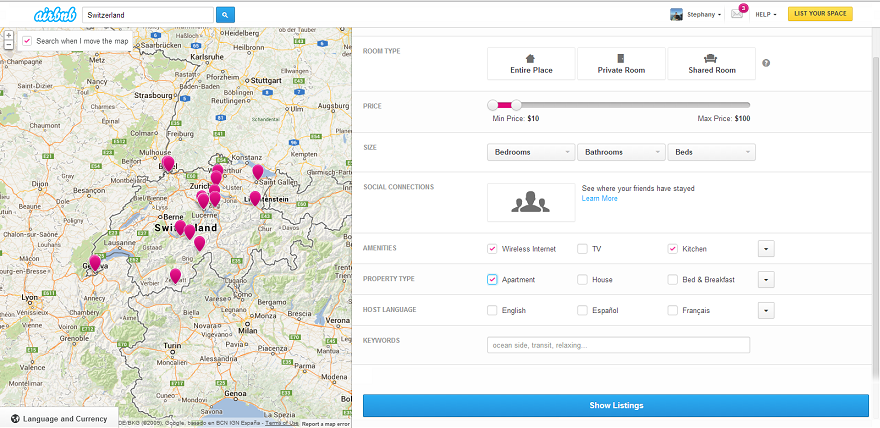Open the messages envelope icon
Image resolution: width=880 pixels, height=428 pixels.
pyautogui.click(x=737, y=15)
